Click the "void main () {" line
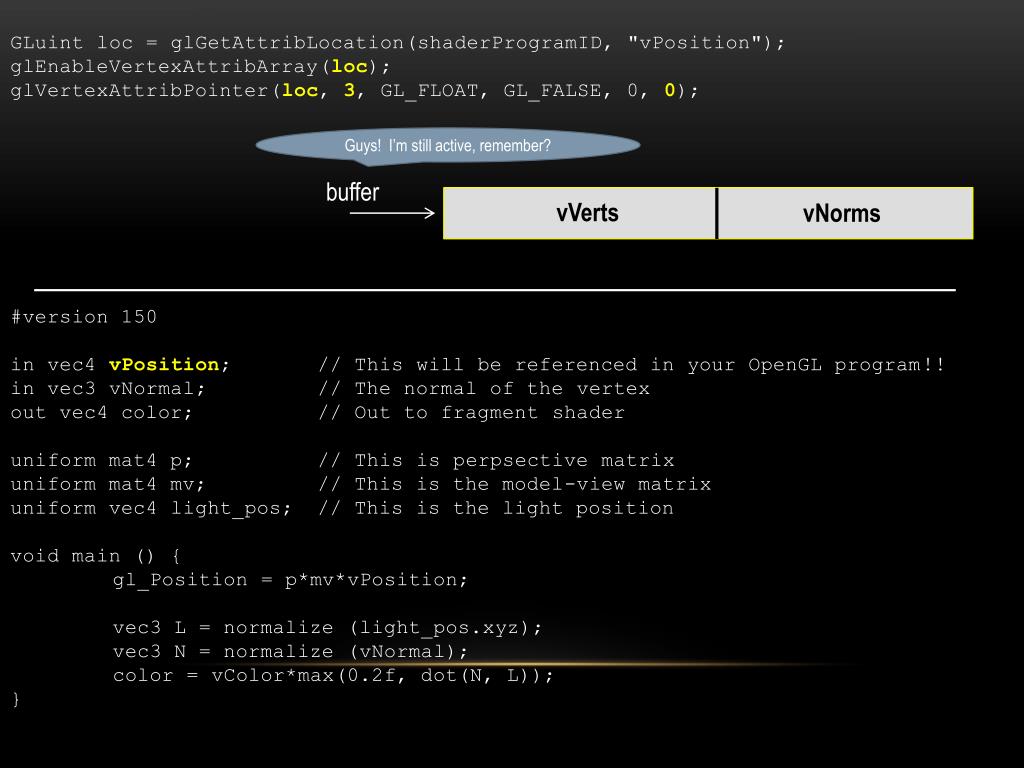 click(96, 557)
